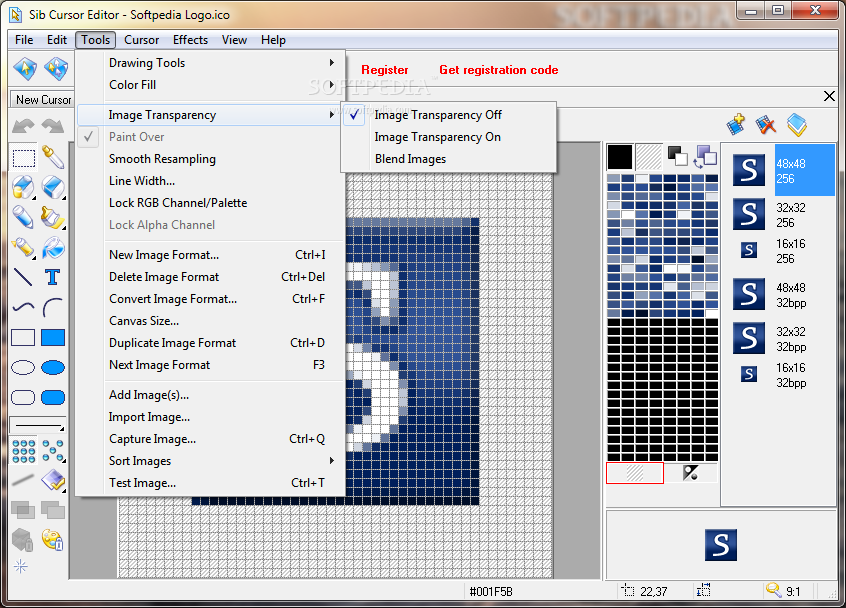846x608 pixels.
Task: Select the empty rectangle tool
Action: coord(23,338)
